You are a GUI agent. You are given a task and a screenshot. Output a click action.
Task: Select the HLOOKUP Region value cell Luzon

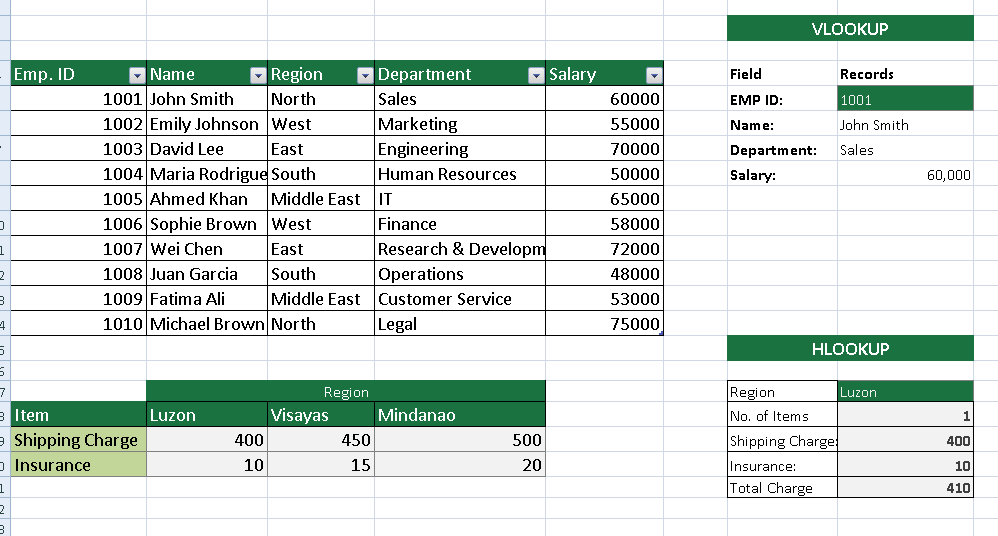coord(905,391)
